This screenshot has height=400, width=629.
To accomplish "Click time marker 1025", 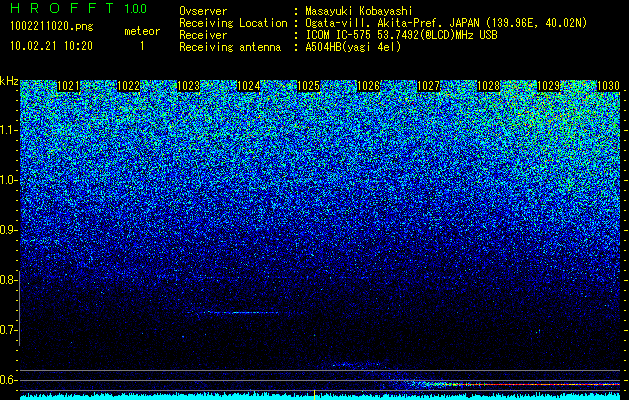I will coord(308,86).
